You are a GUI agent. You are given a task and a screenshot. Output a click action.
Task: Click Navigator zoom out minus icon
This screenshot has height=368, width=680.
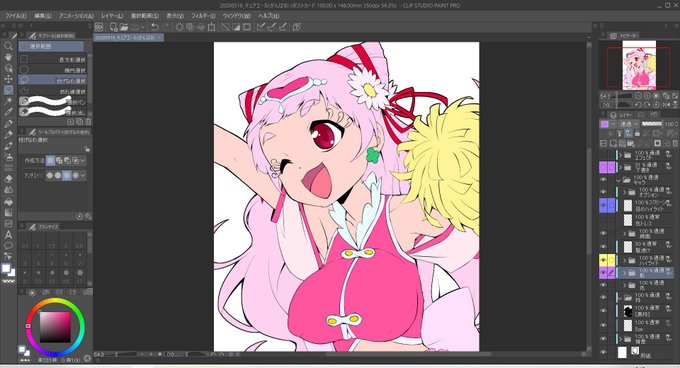pyautogui.click(x=638, y=96)
